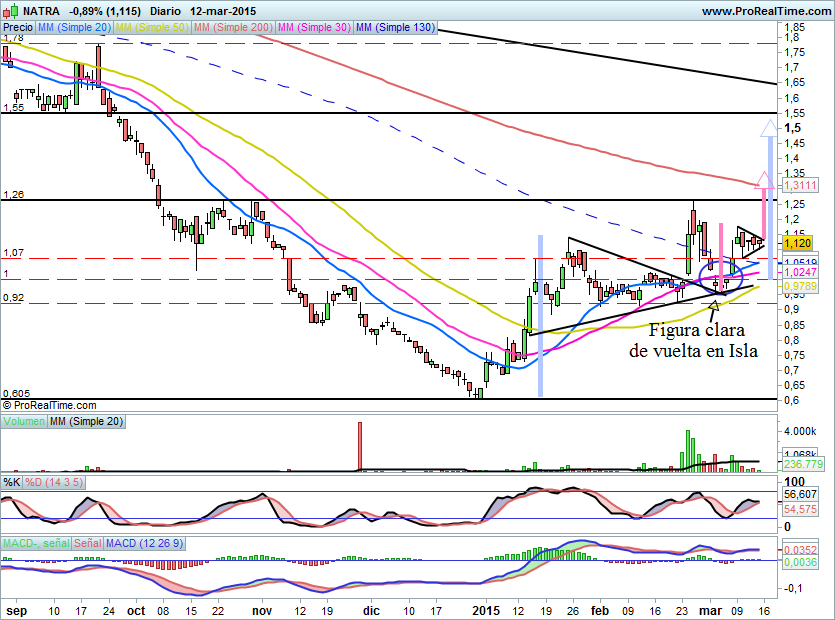Click the NATRA candlestick icon at top-left

(11, 11)
